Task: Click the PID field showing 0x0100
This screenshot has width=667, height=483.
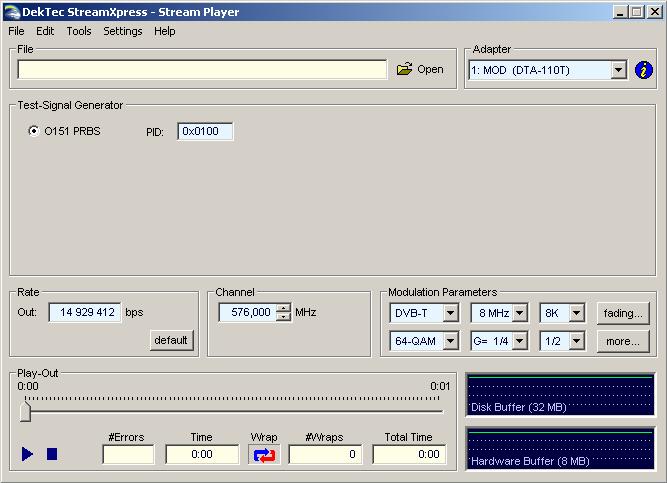Action: 205,131
